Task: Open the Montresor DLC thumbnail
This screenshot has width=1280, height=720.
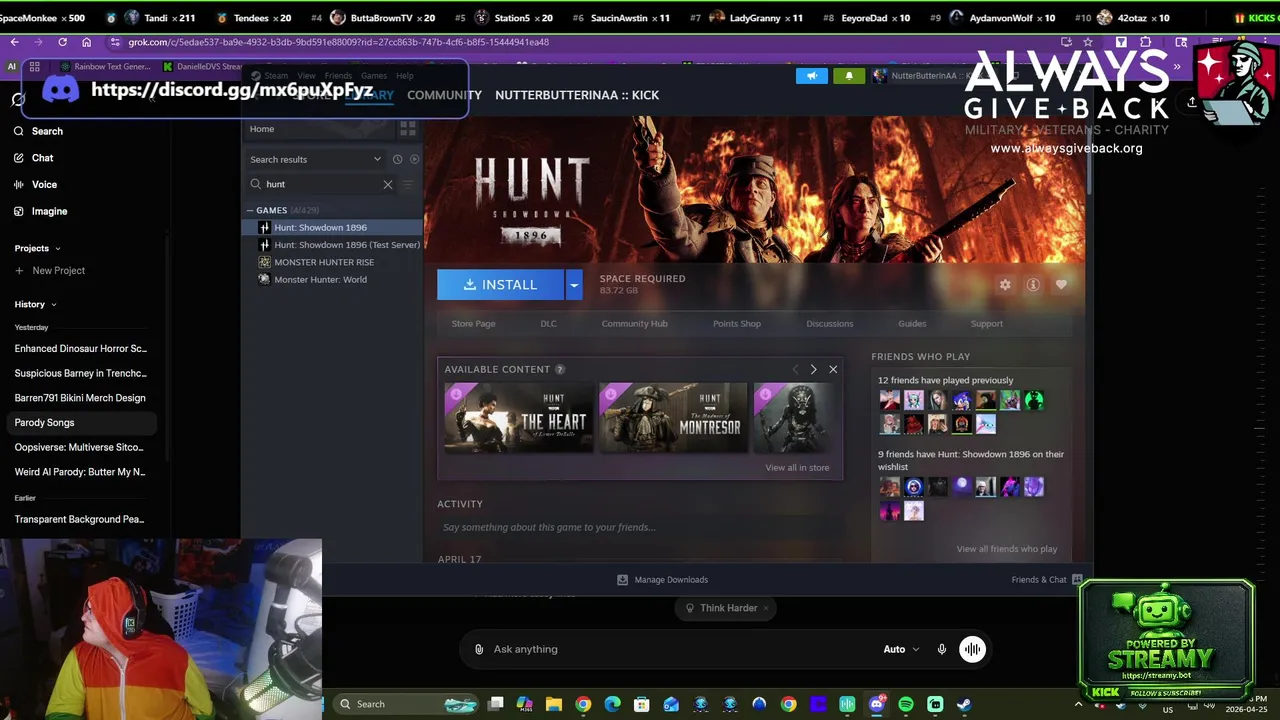Action: (673, 418)
